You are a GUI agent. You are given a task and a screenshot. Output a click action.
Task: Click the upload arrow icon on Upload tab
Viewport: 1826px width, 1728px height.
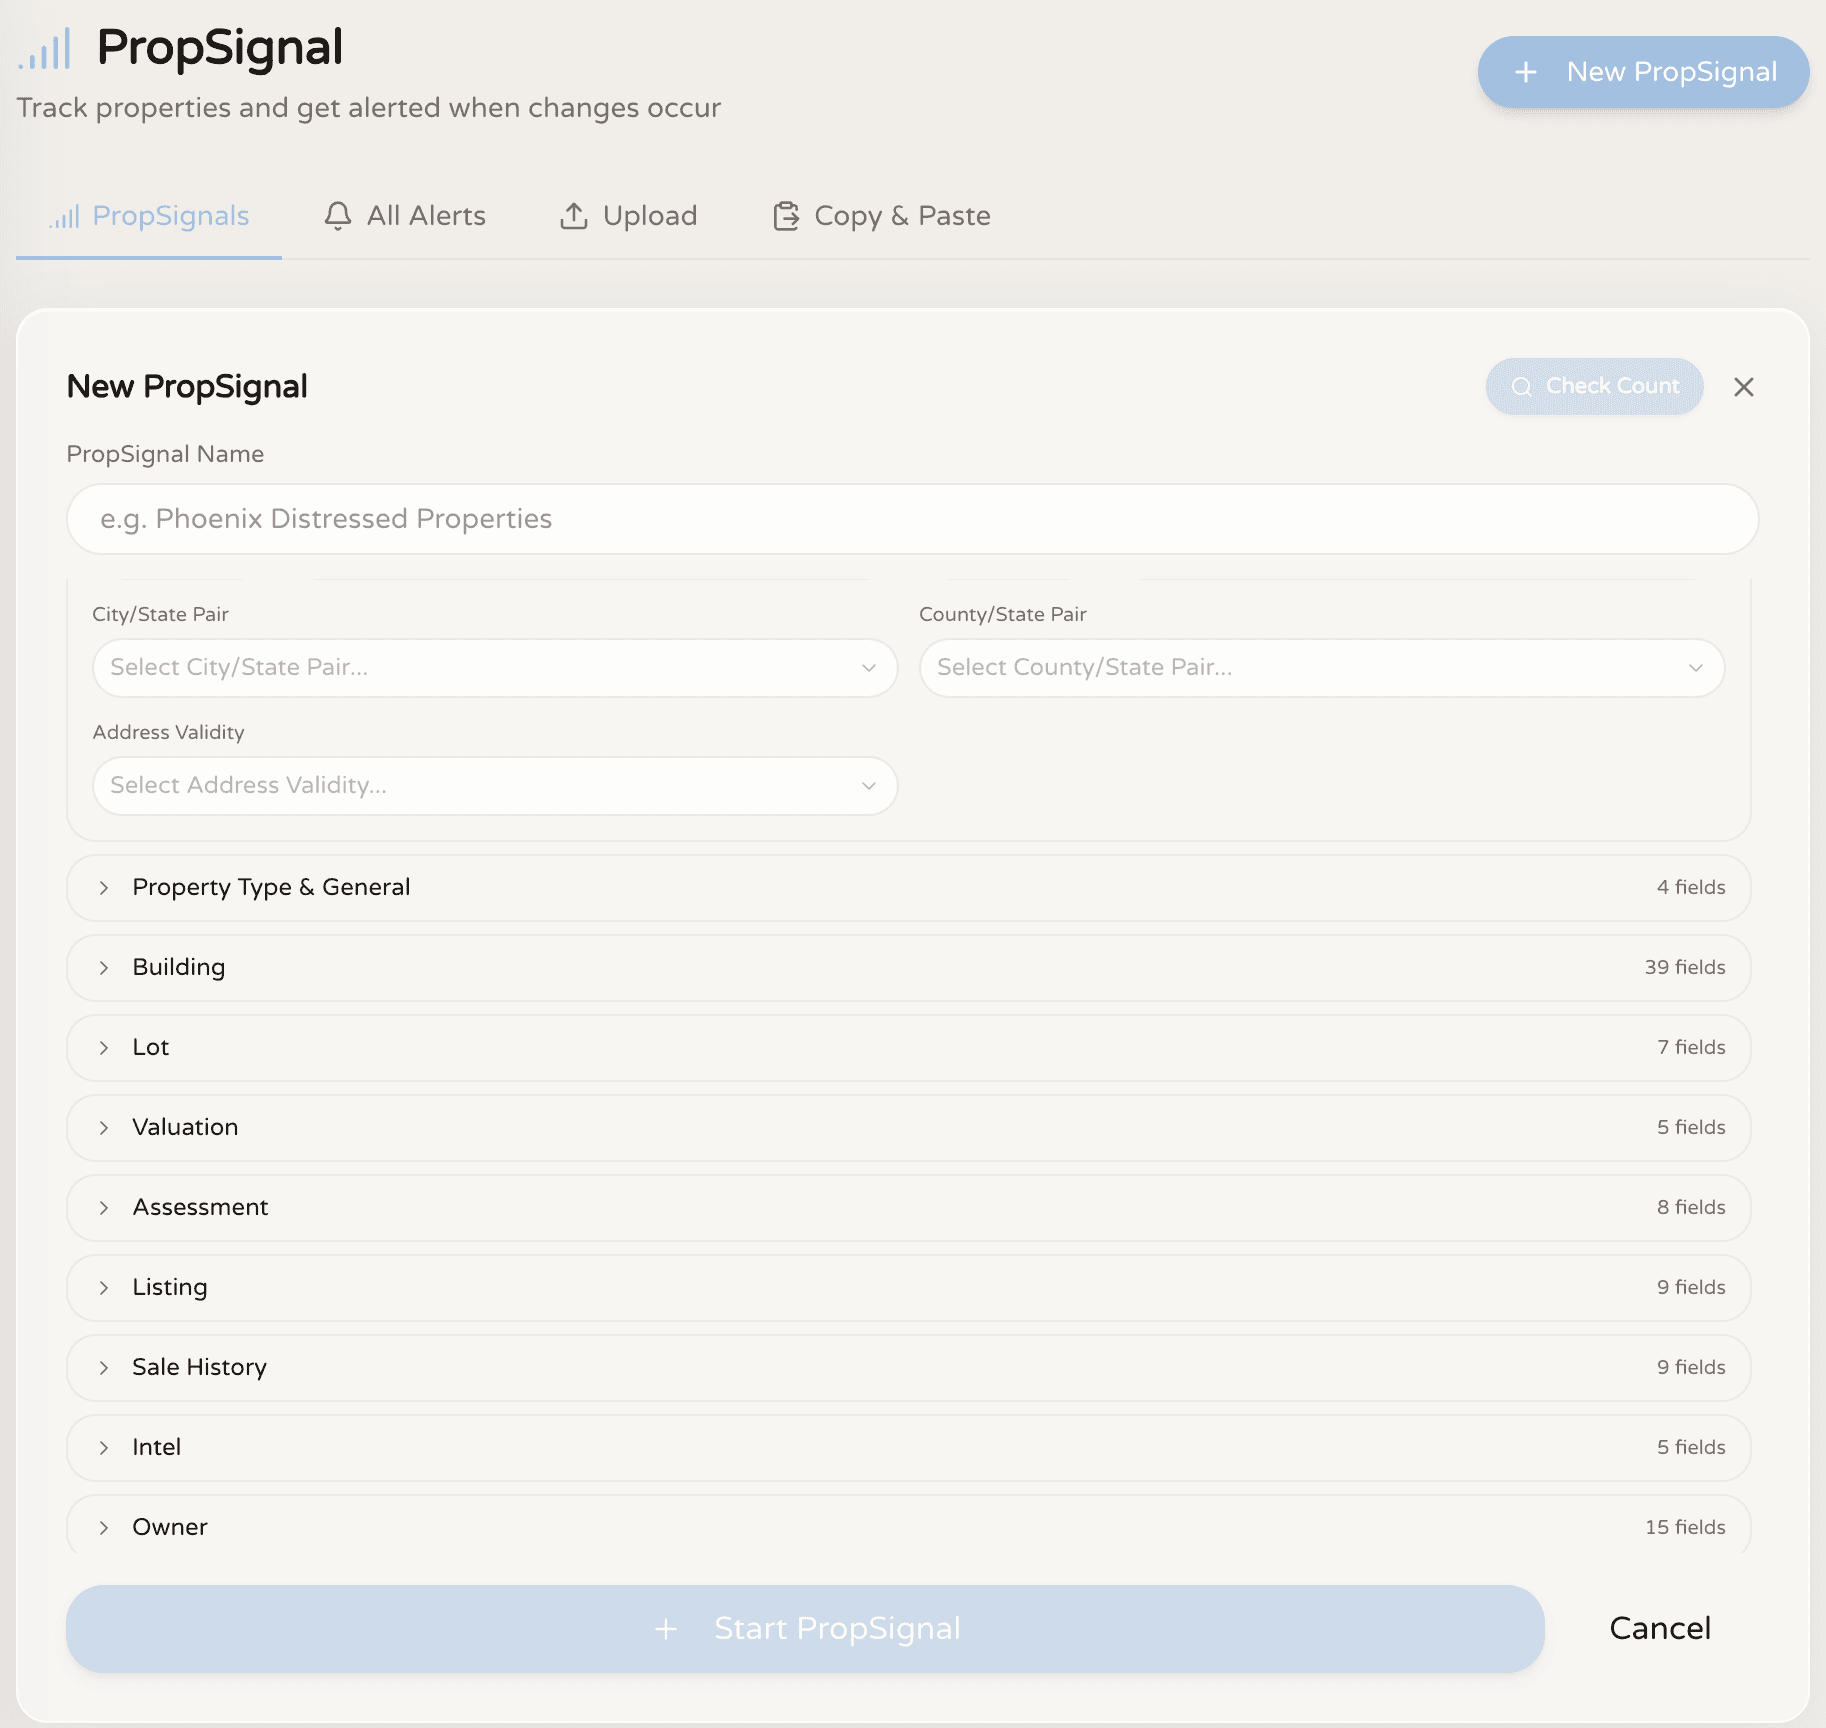(x=574, y=216)
